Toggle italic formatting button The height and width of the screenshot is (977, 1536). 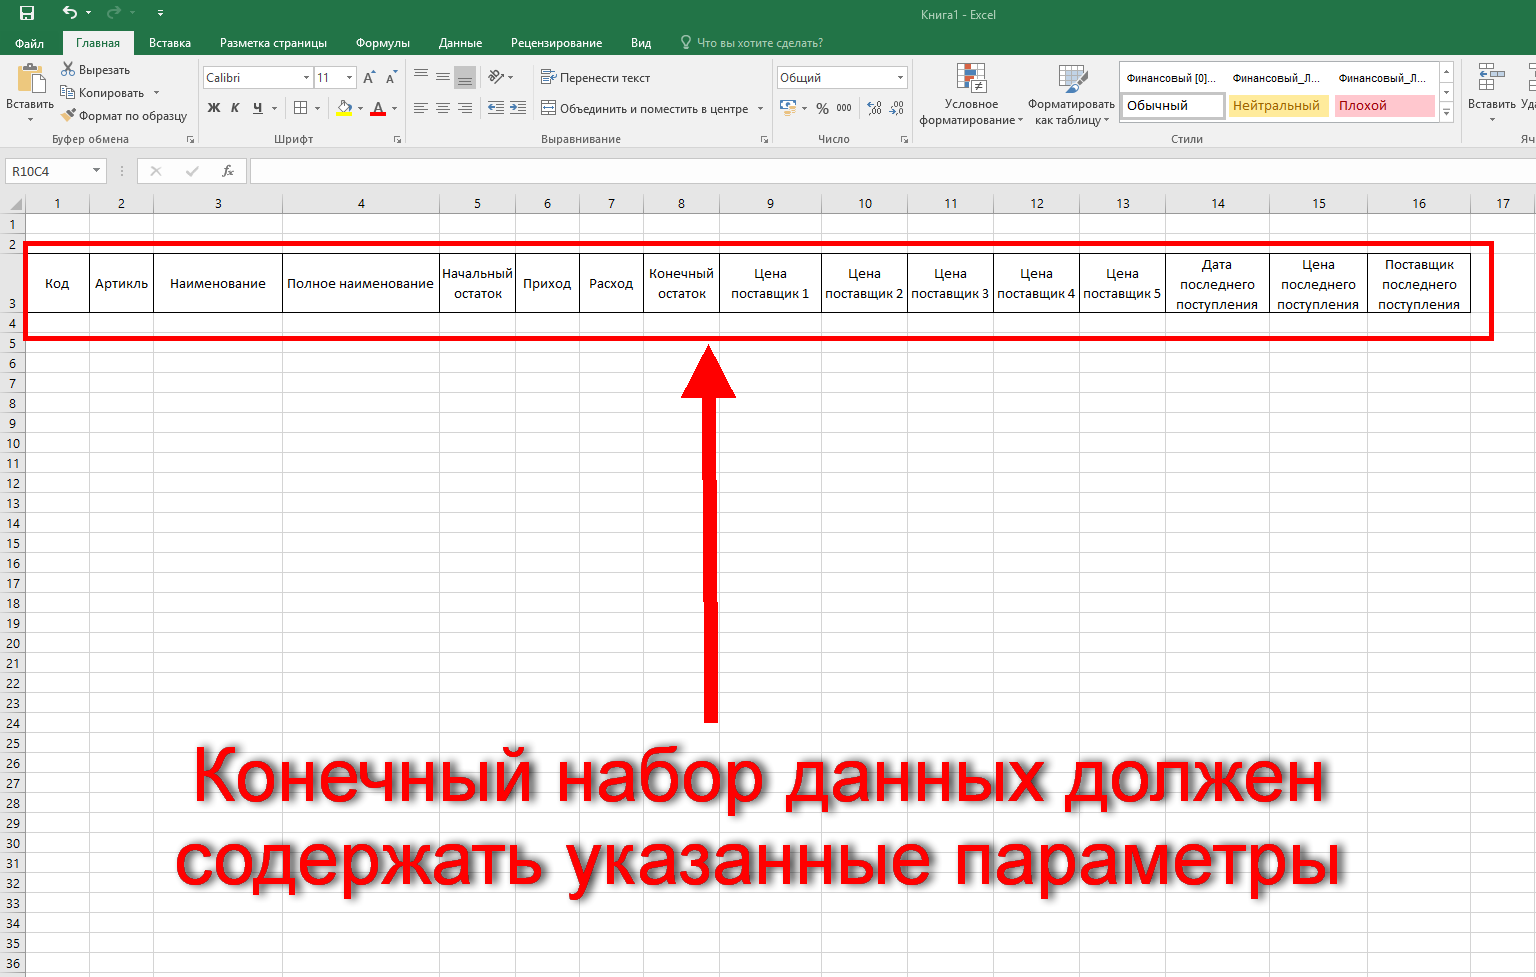tap(235, 108)
